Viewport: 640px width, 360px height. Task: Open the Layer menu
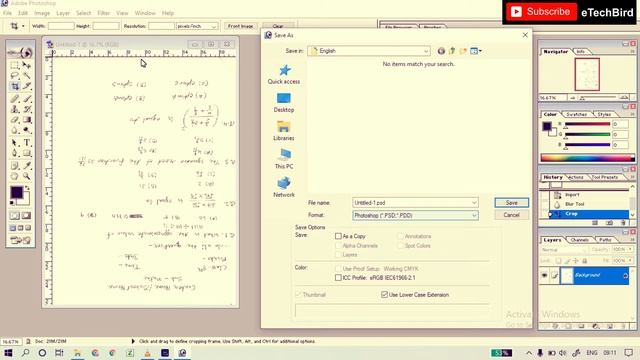[x=63, y=13]
